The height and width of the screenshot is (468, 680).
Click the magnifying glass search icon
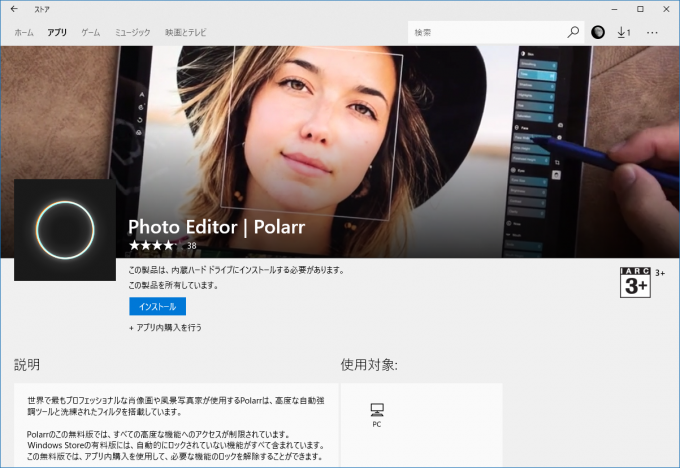573,33
